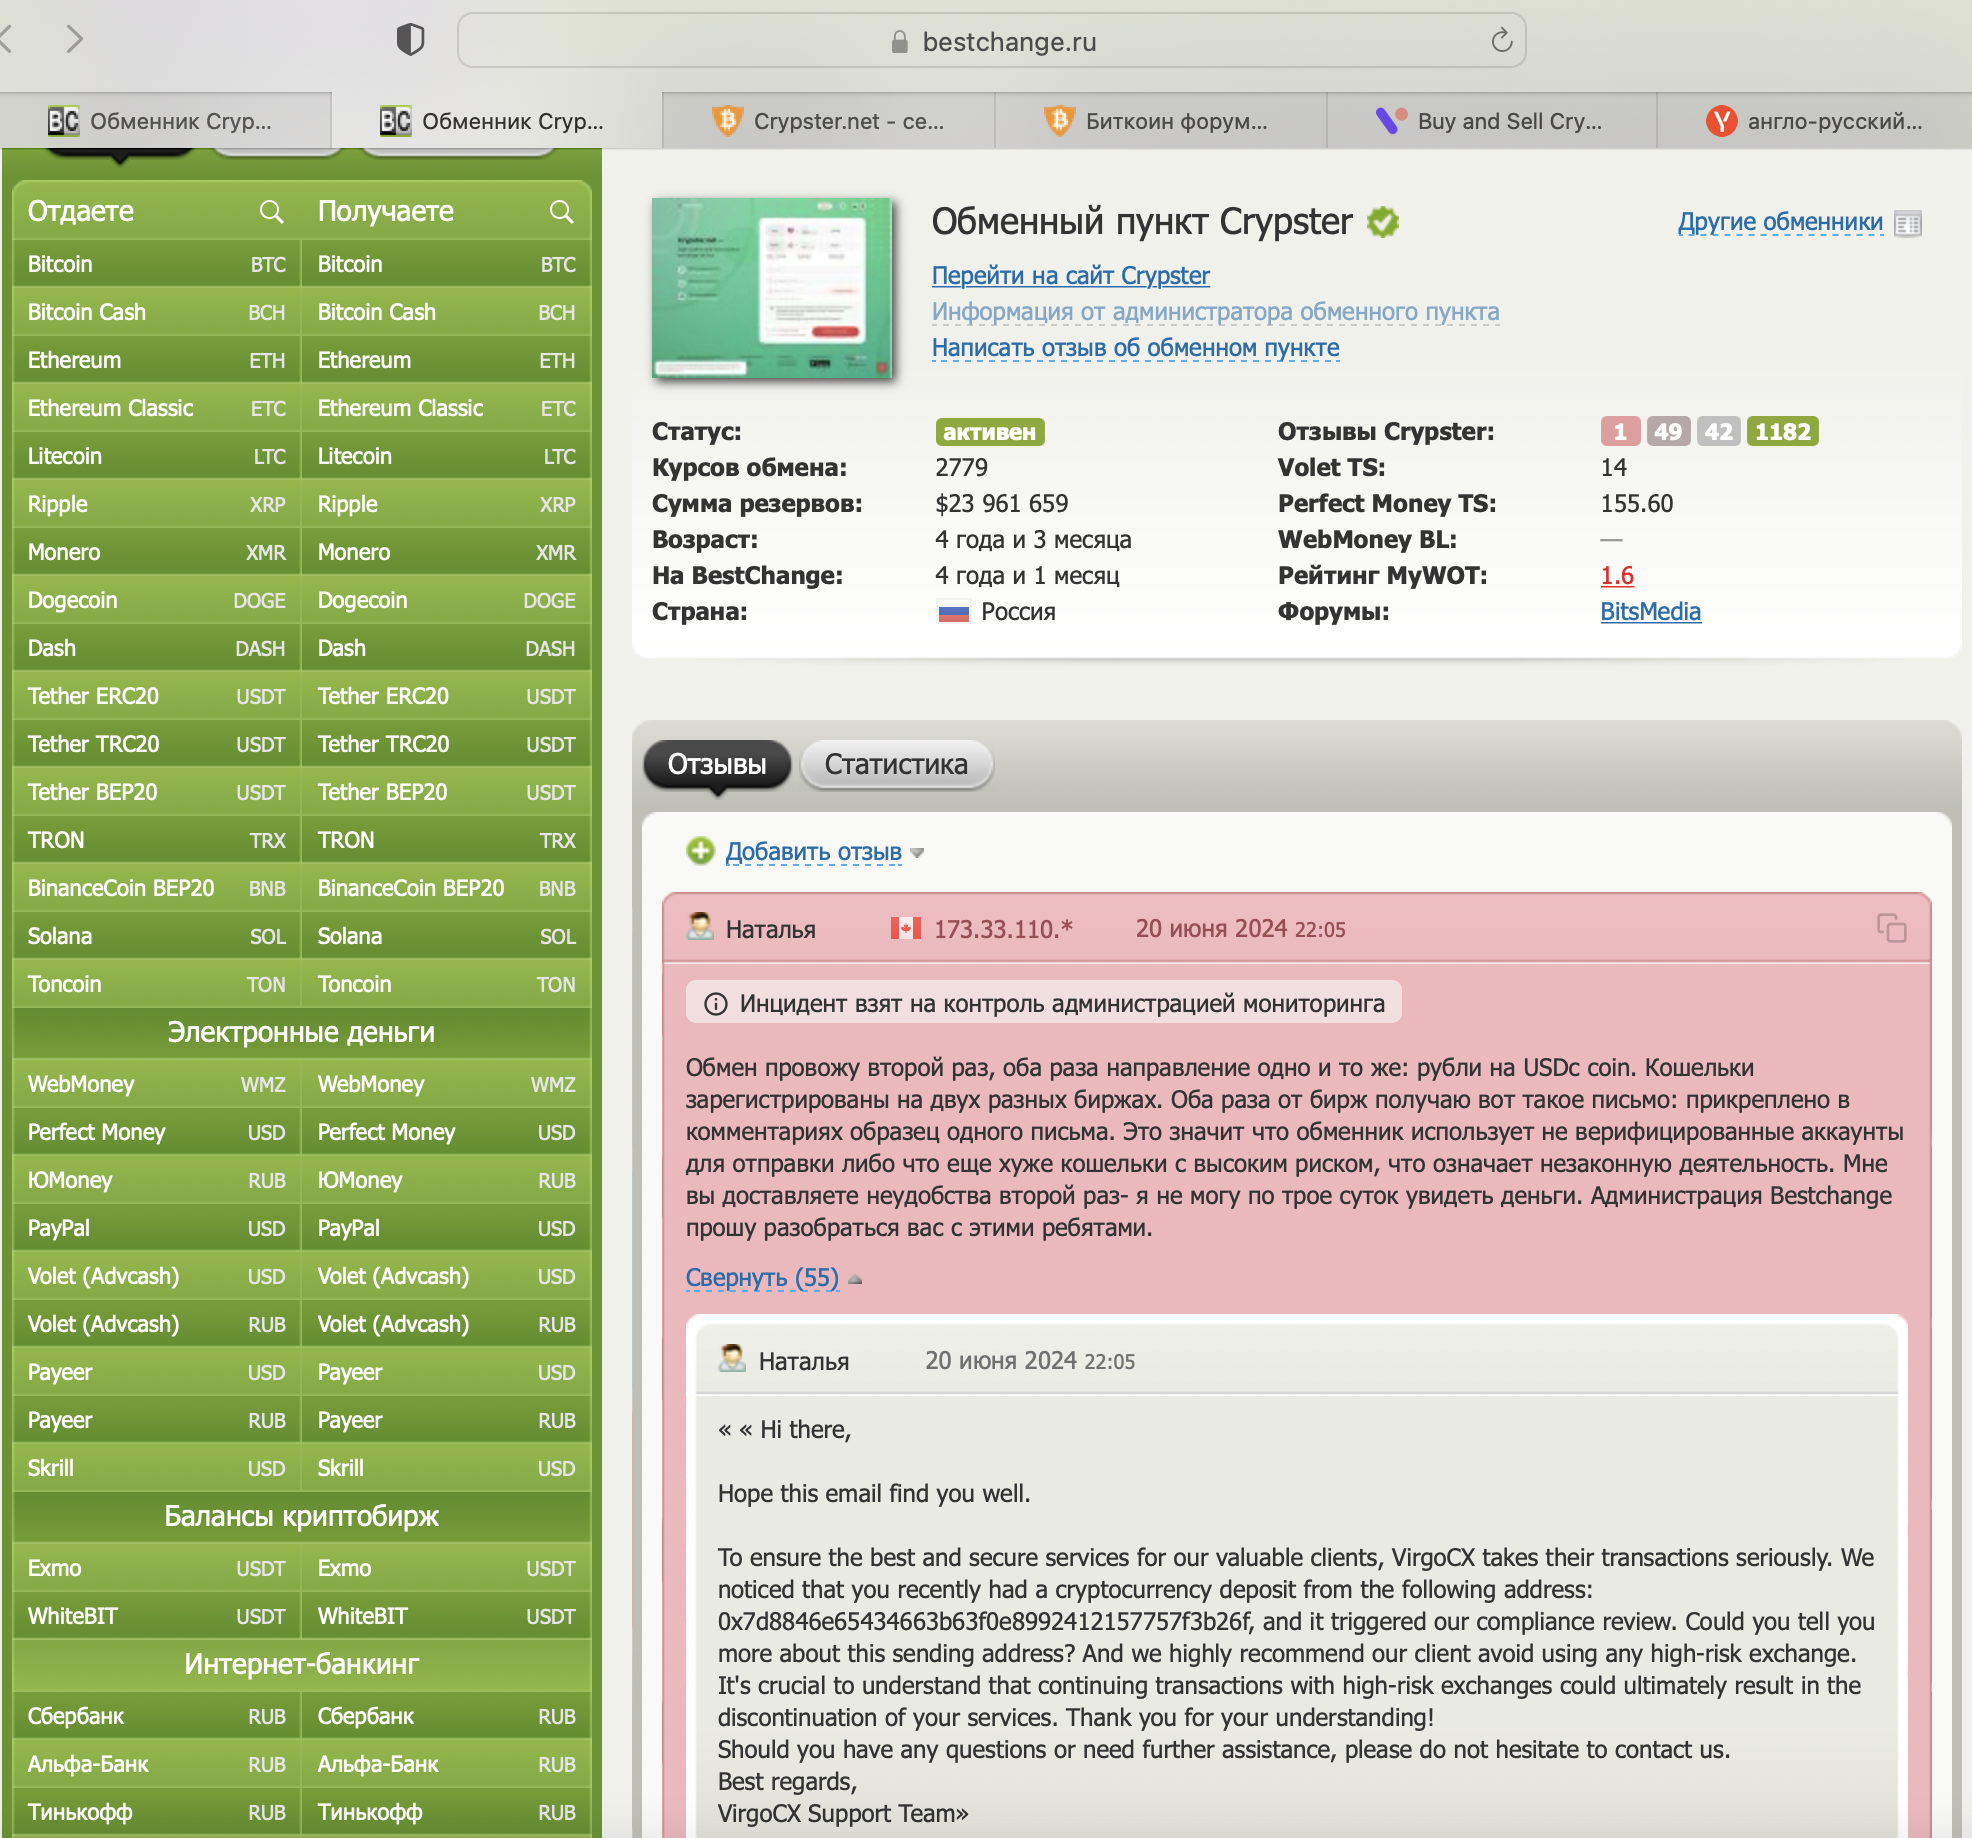Select WhiteBIT USDT in Отдаете column
The width and height of the screenshot is (1972, 1838).
pos(157,1616)
